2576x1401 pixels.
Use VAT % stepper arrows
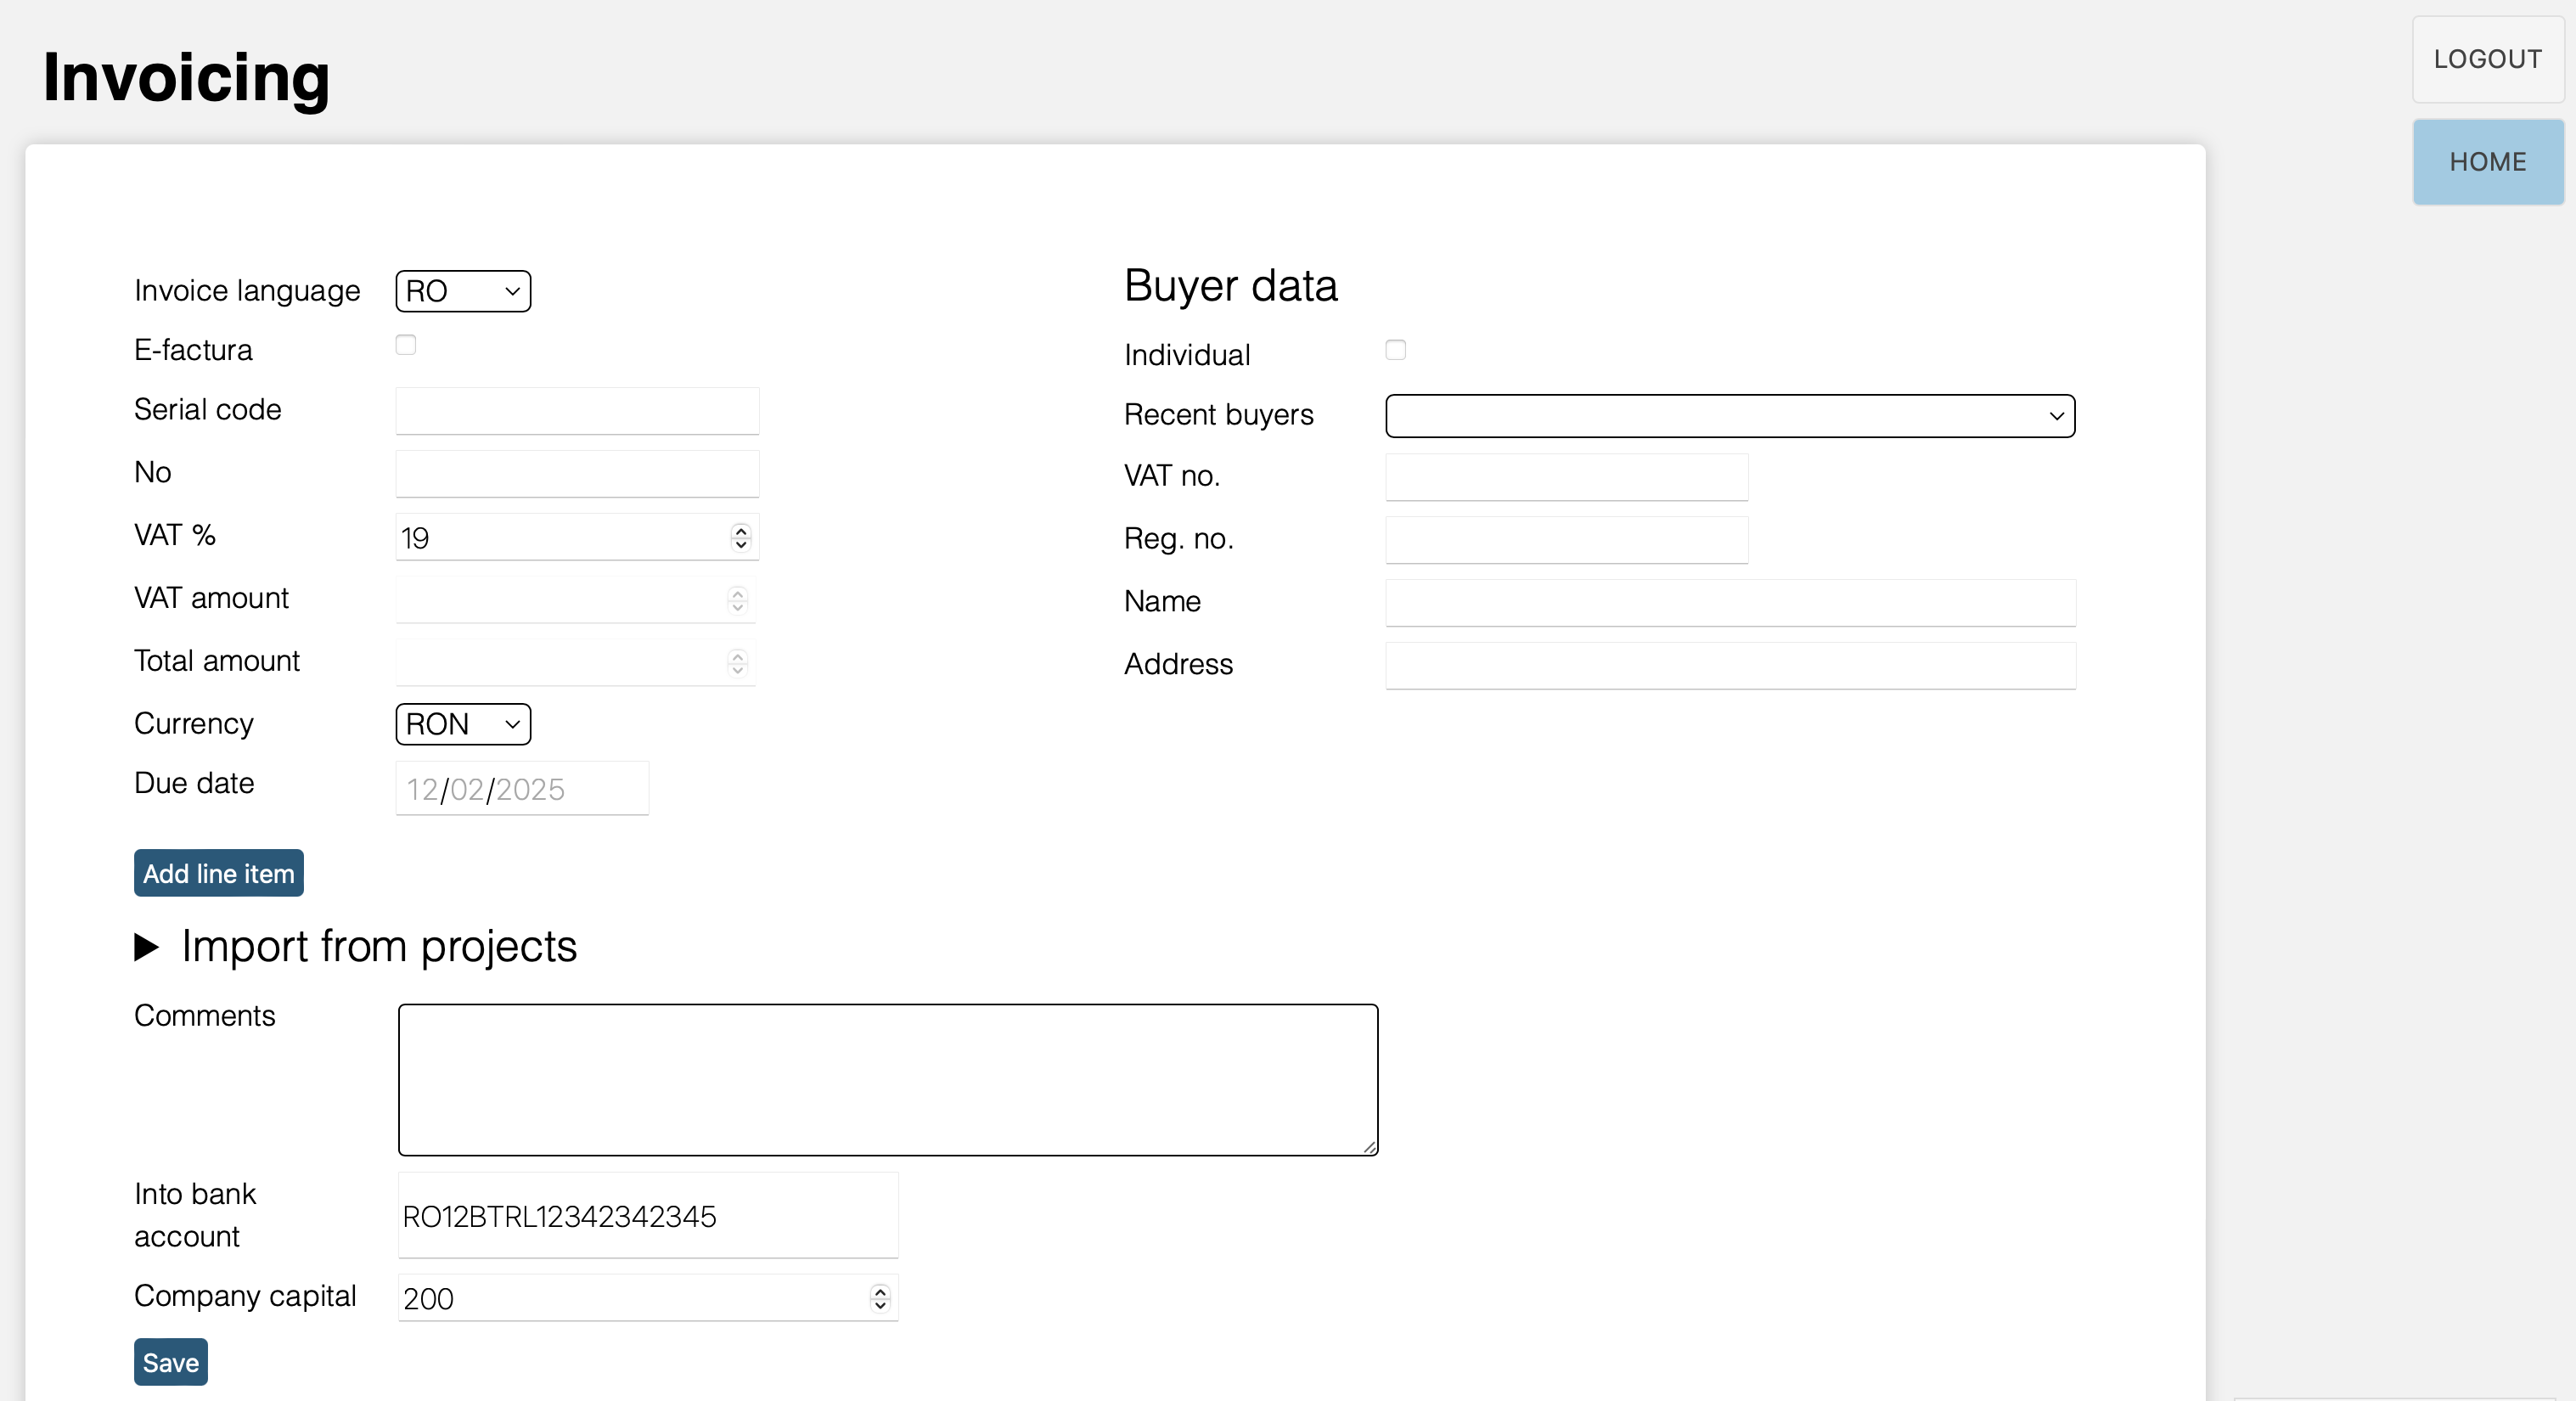click(x=740, y=537)
